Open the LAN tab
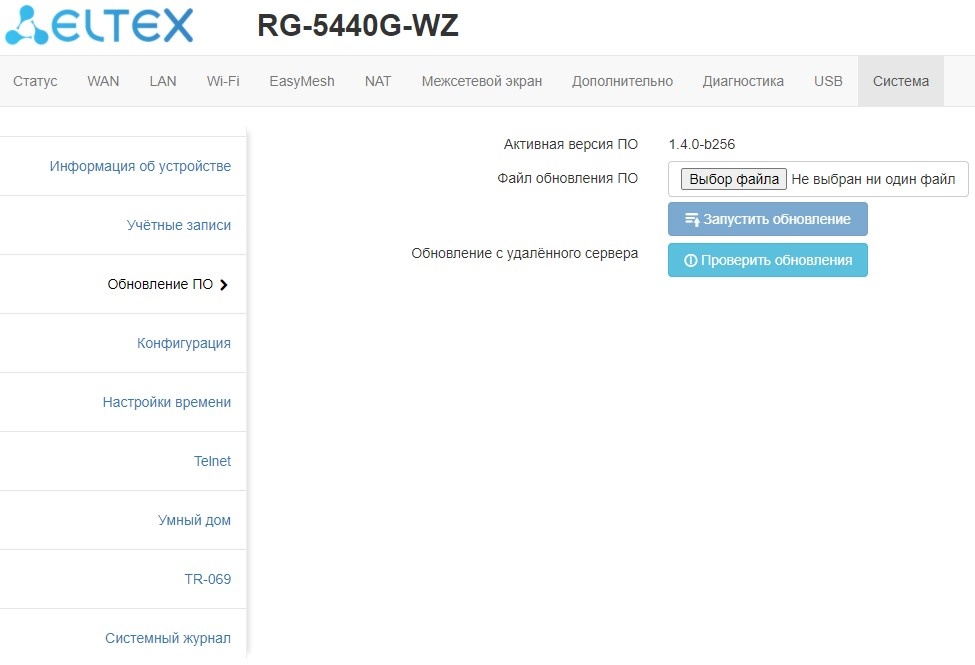Viewport: 975px width, 665px height. click(163, 81)
